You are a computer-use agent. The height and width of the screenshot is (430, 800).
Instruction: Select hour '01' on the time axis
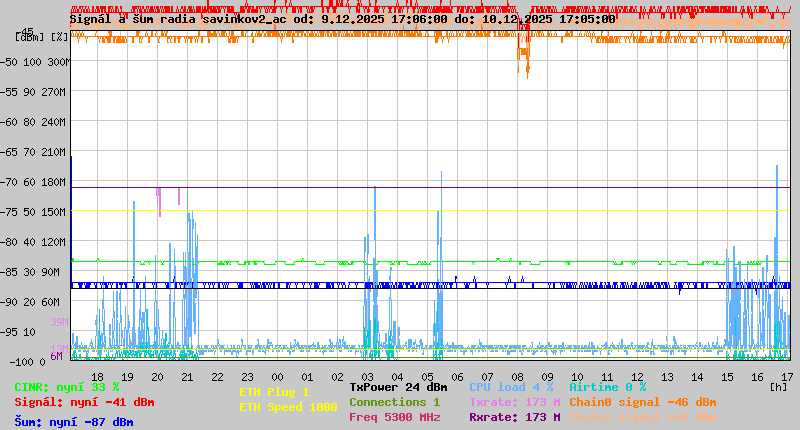tap(307, 377)
